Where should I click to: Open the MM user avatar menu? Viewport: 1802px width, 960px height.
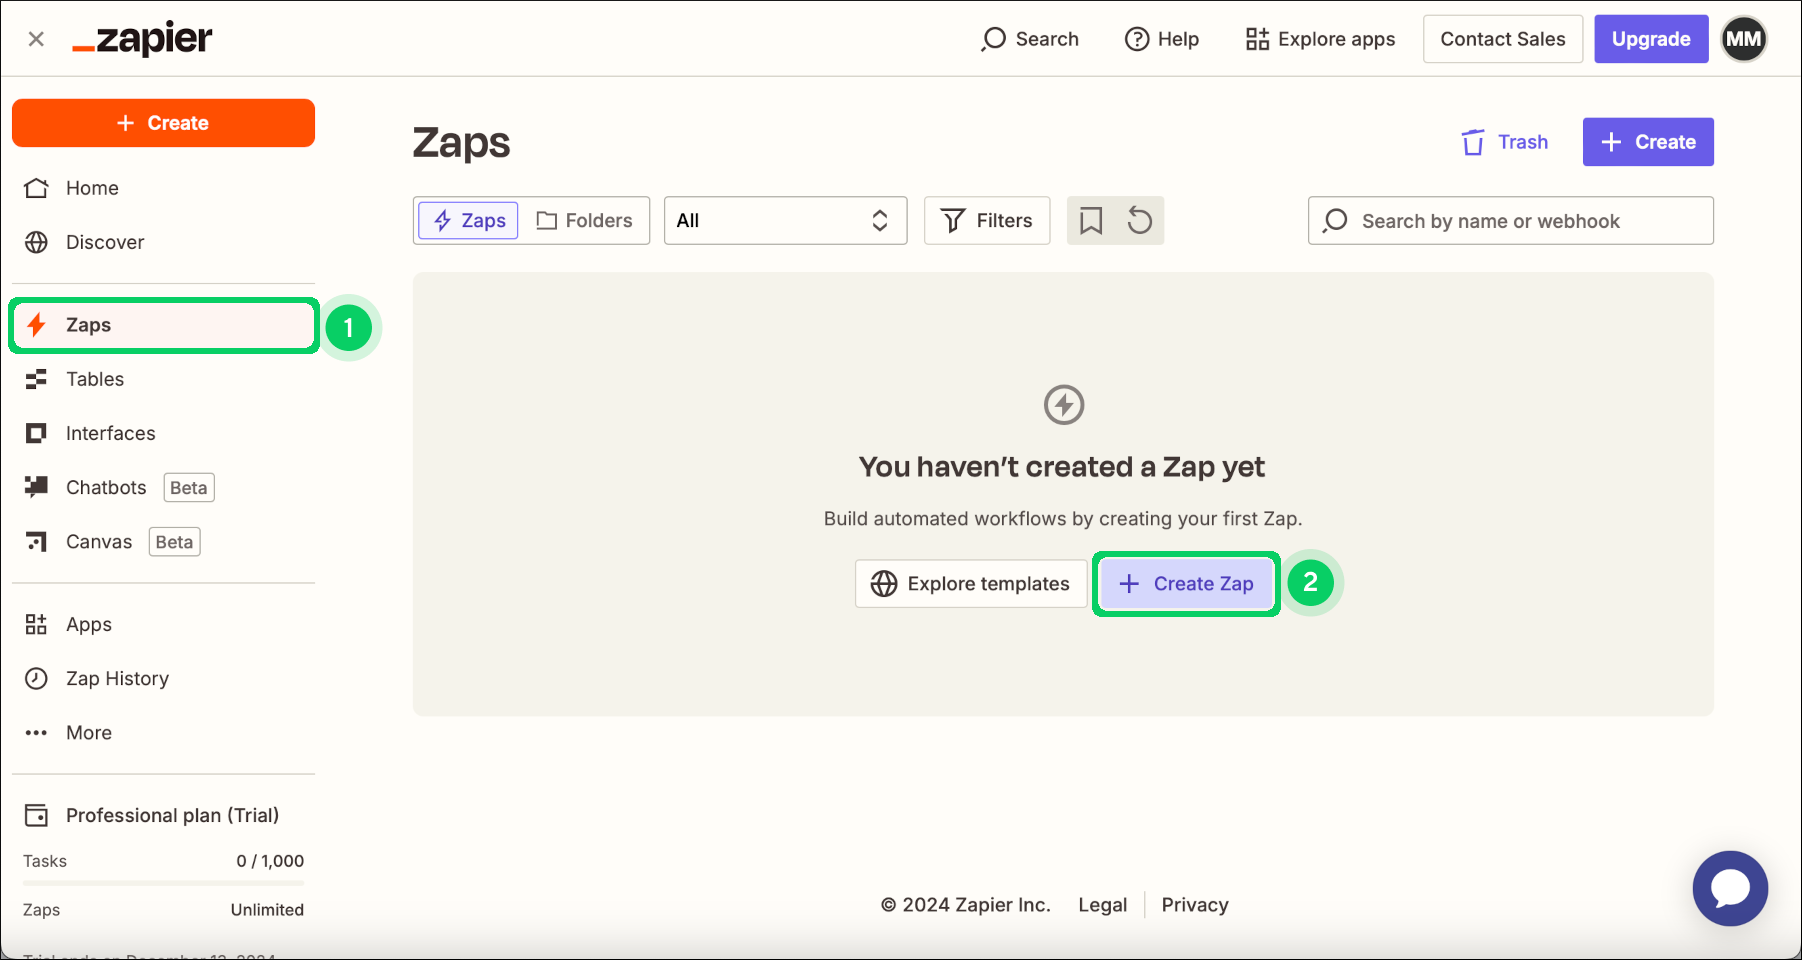click(x=1743, y=39)
